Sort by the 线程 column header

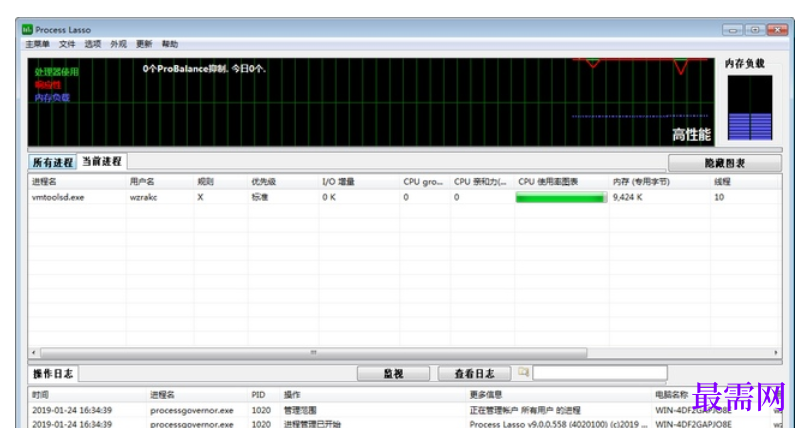point(745,181)
